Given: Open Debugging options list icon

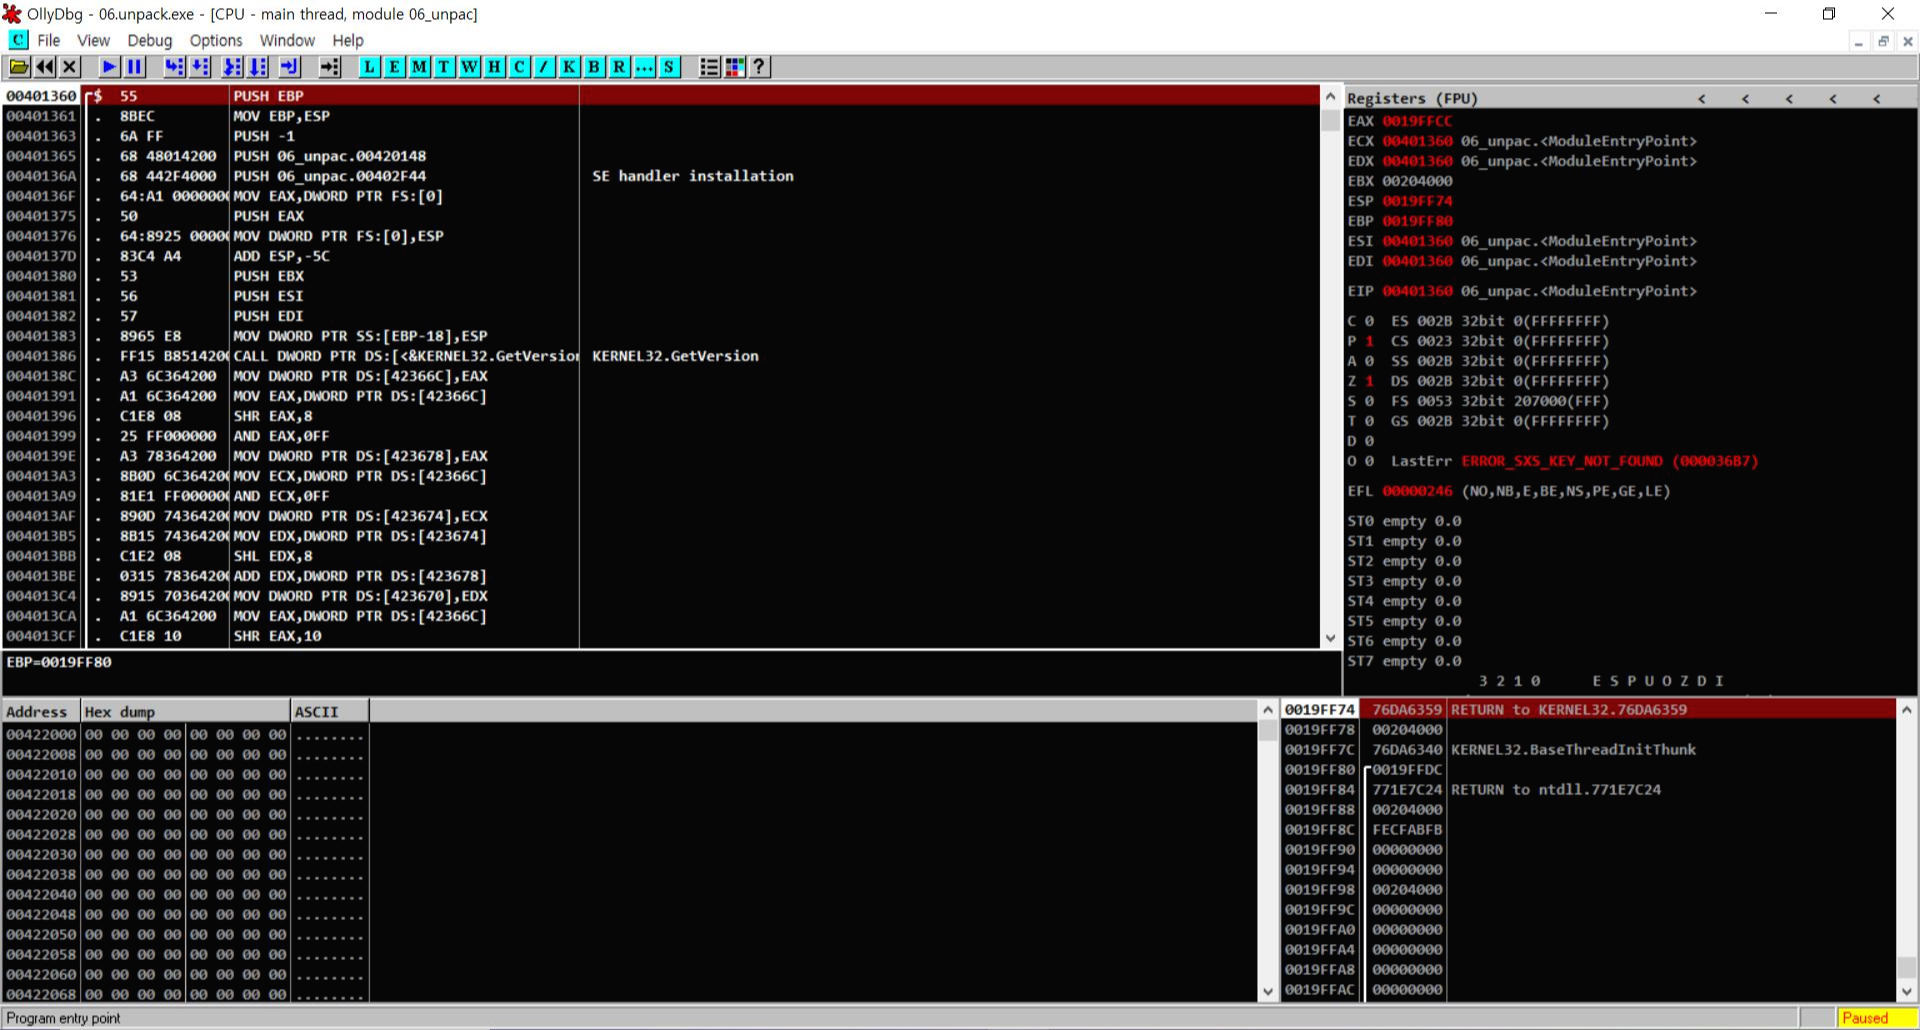Looking at the screenshot, I should 709,67.
